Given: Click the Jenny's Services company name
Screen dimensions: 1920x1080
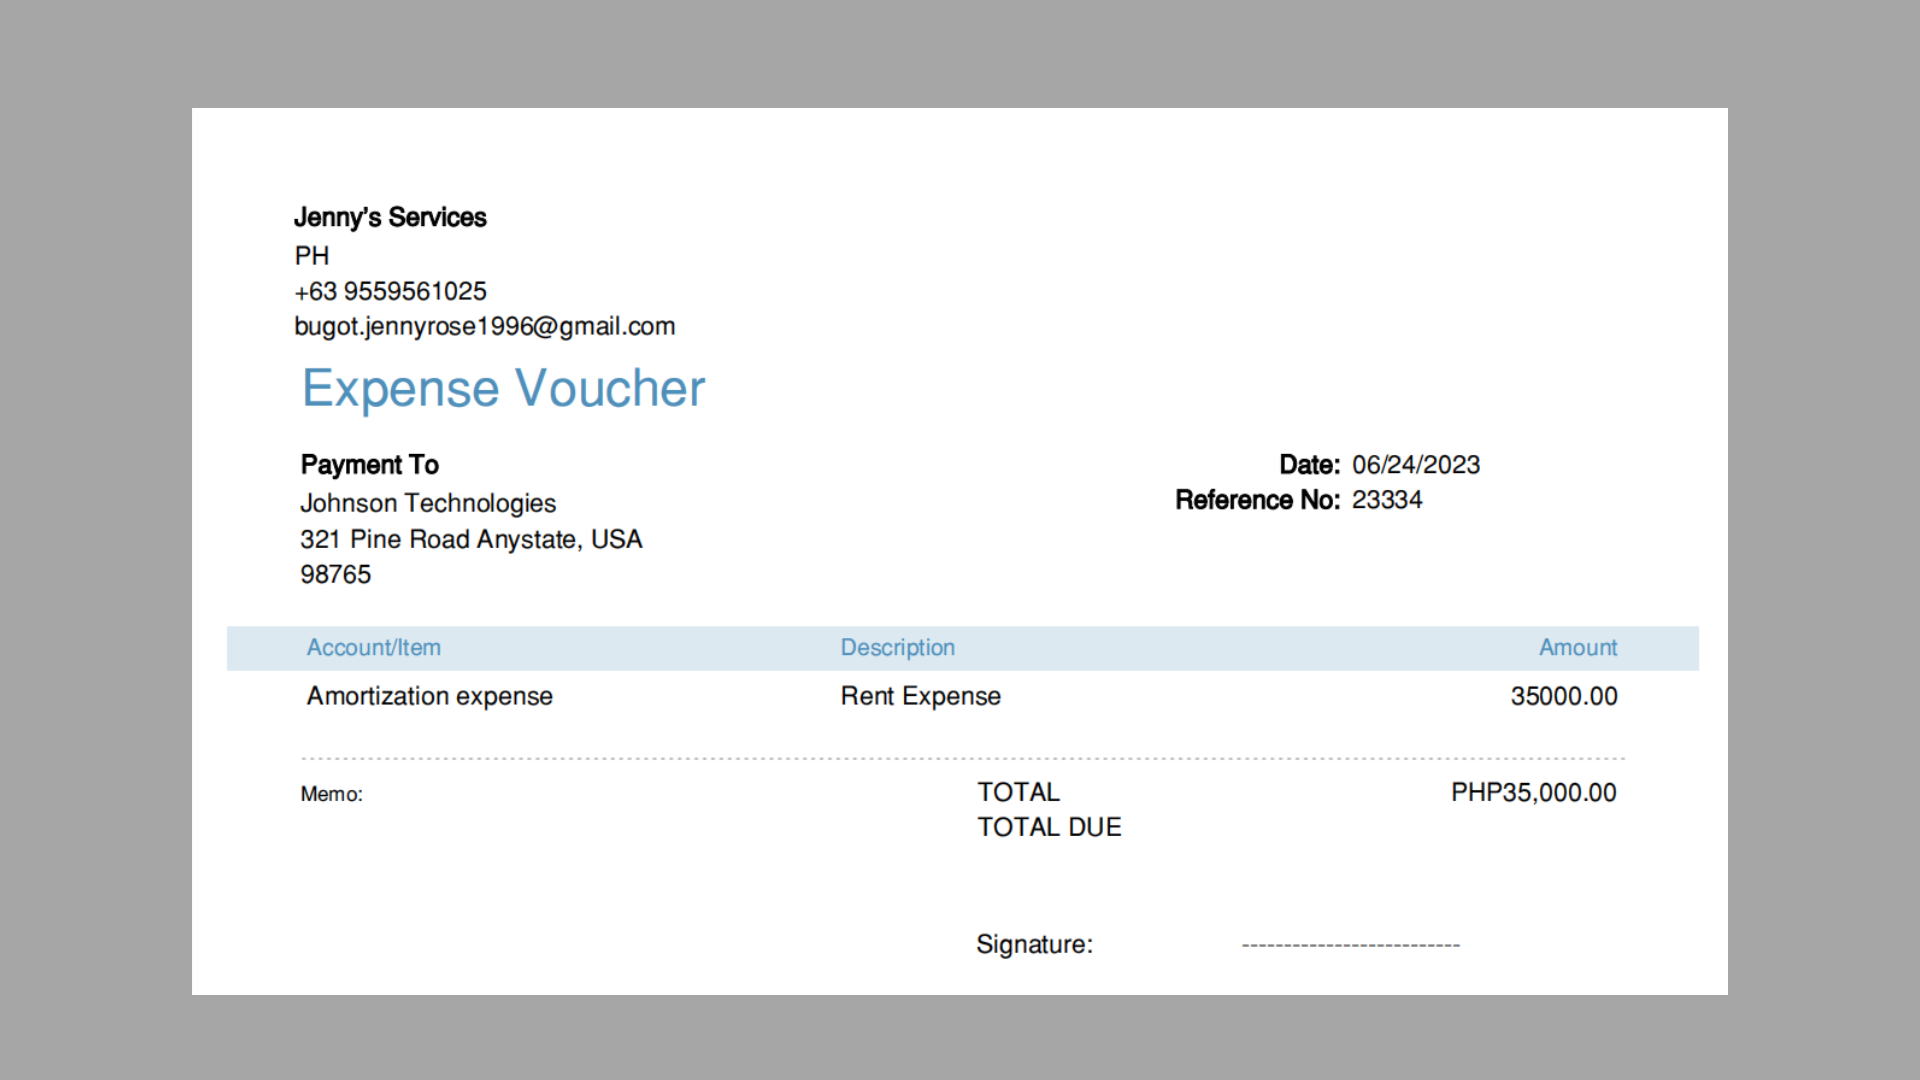Looking at the screenshot, I should [390, 217].
